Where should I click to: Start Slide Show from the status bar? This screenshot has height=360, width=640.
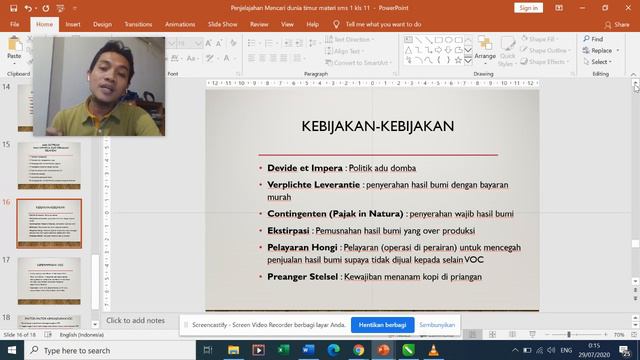[533, 335]
